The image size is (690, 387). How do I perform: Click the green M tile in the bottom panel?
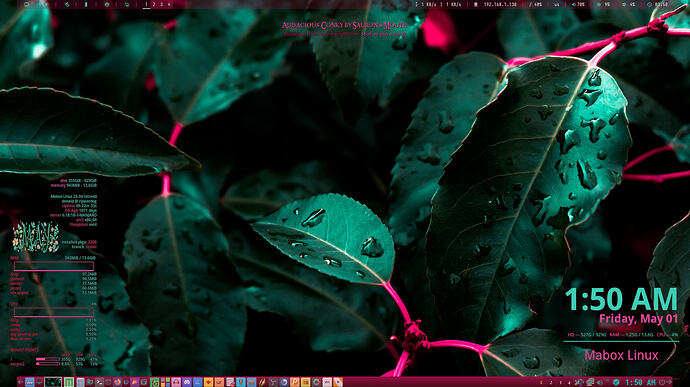(x=69, y=382)
